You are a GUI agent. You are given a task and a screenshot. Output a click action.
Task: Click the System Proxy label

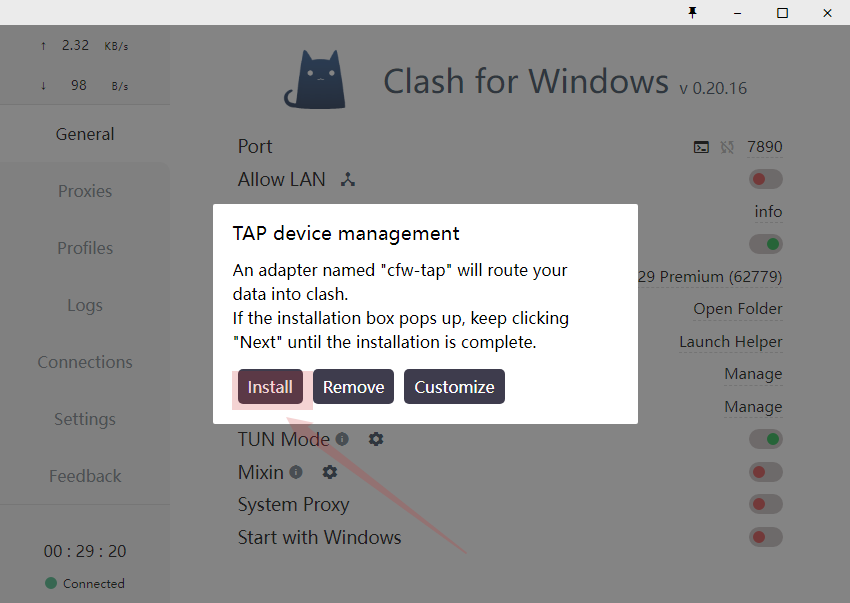click(x=293, y=505)
